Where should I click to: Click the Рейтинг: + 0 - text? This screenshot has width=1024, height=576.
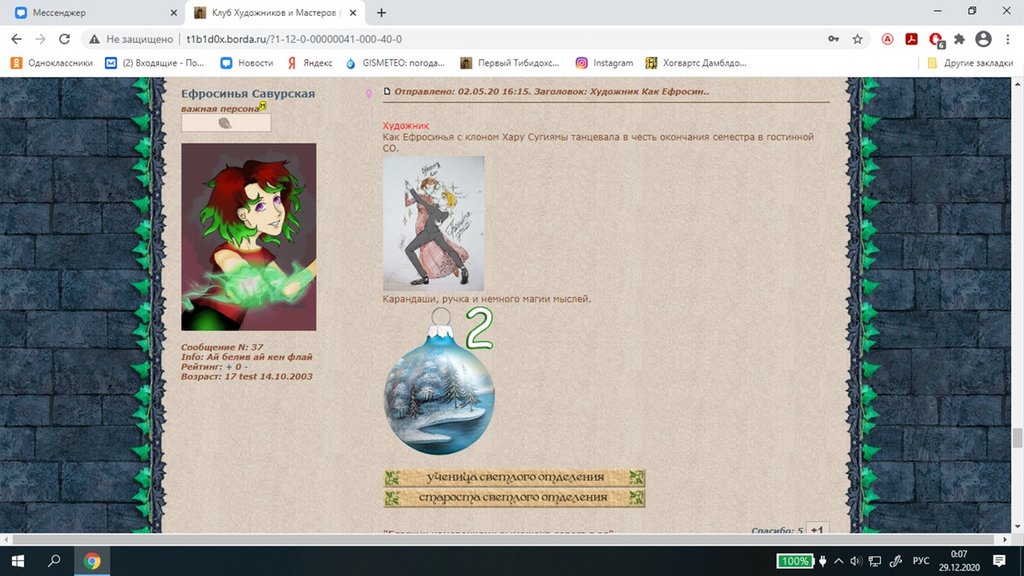(214, 366)
